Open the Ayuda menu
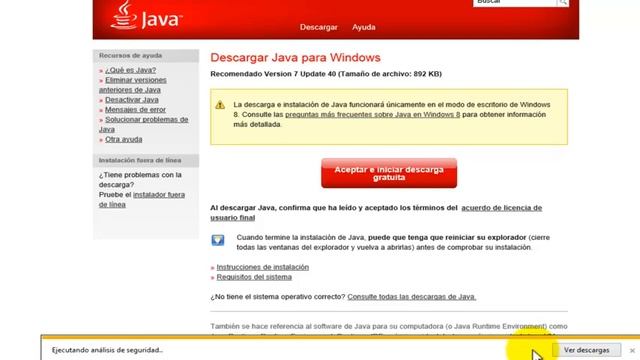640x360 pixels. coord(364,27)
